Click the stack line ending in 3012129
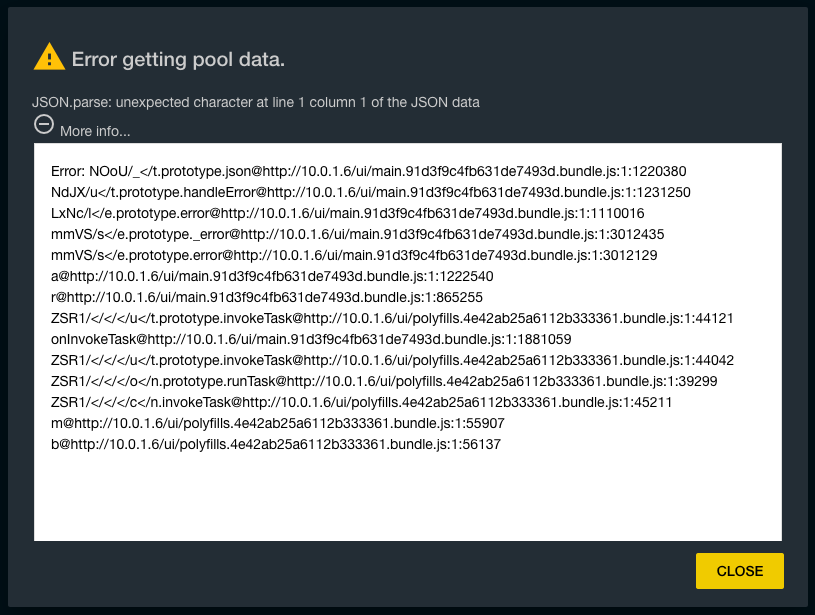Image resolution: width=815 pixels, height=615 pixels. pyautogui.click(x=354, y=255)
